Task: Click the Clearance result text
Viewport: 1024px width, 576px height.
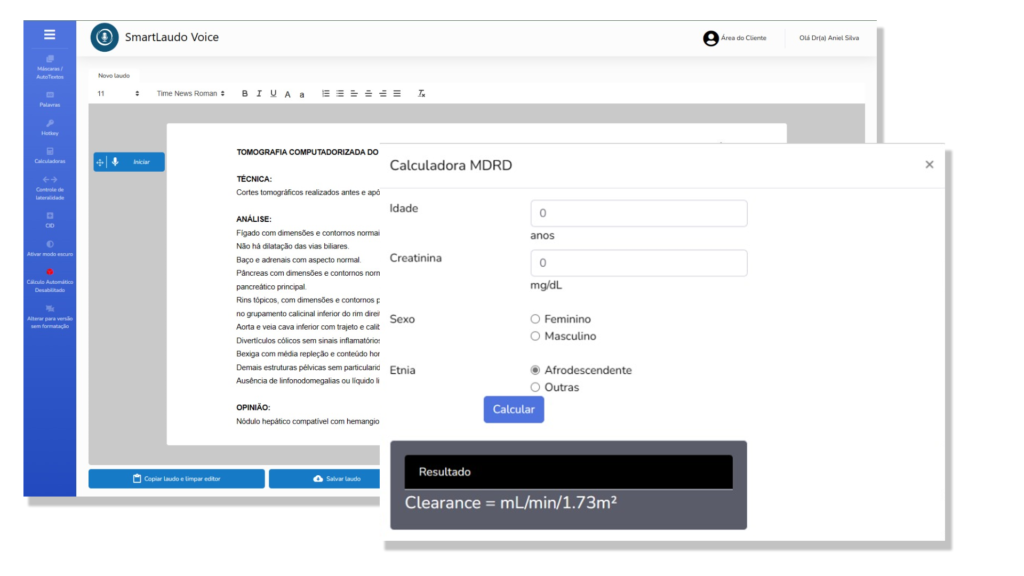Action: coord(511,503)
